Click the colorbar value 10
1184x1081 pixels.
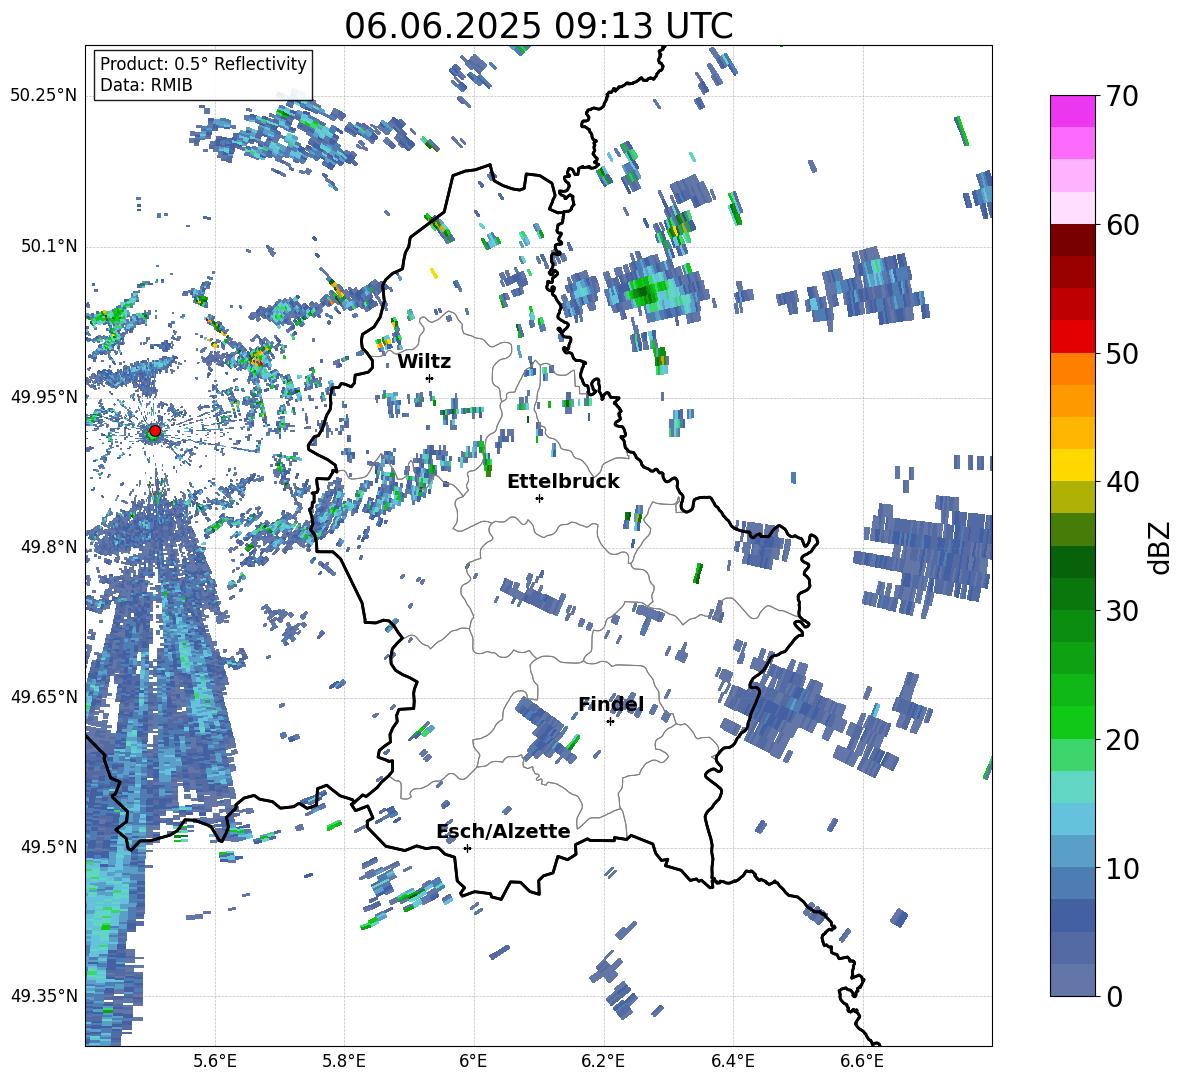tap(1122, 868)
